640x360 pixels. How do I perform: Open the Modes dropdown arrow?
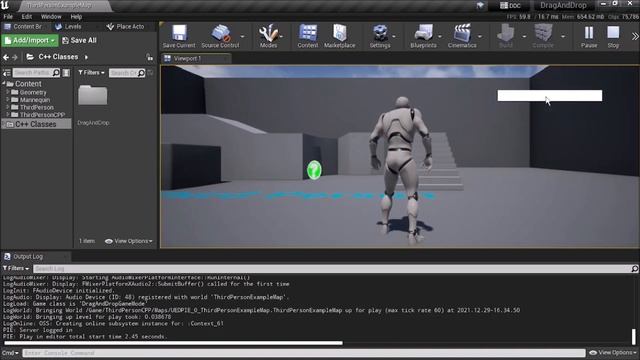click(x=281, y=36)
